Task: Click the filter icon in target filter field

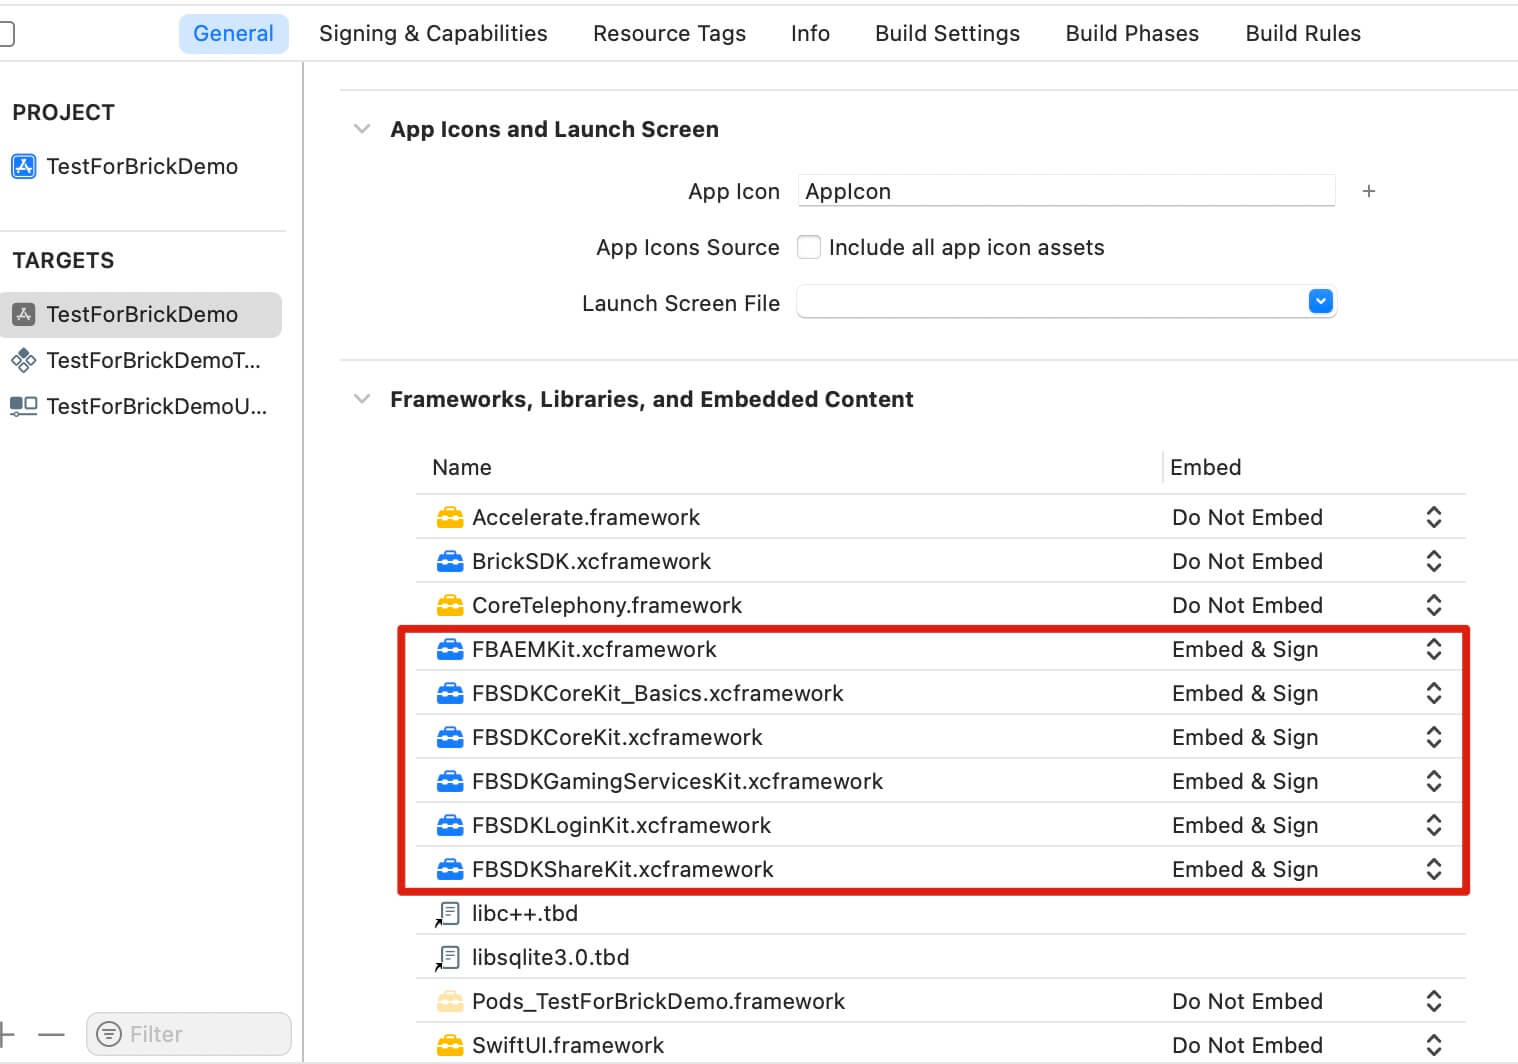Action: [x=109, y=1034]
